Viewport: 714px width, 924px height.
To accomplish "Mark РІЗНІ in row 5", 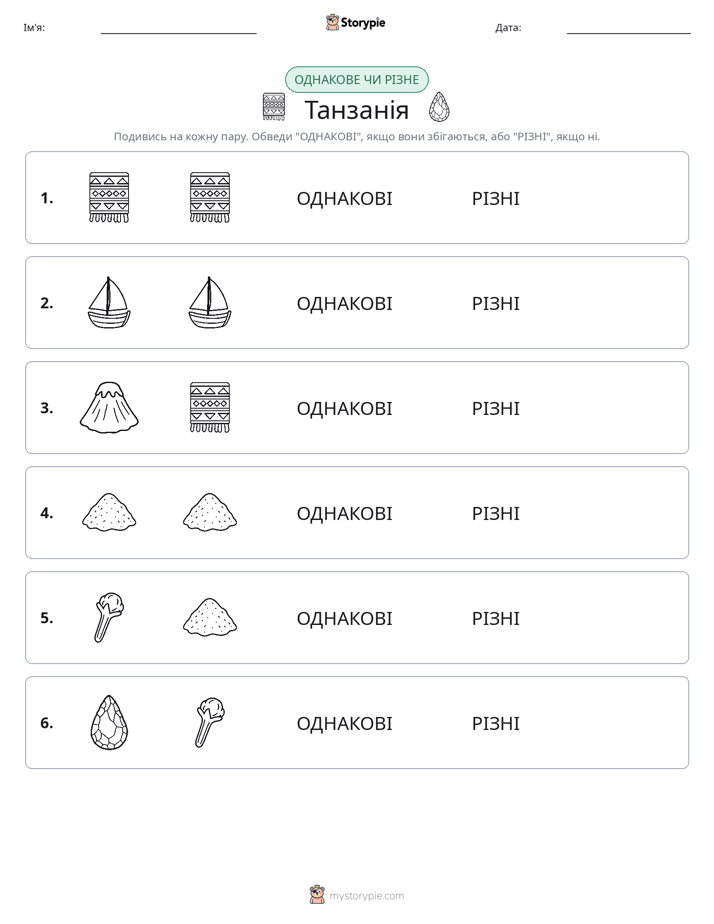I will click(495, 618).
